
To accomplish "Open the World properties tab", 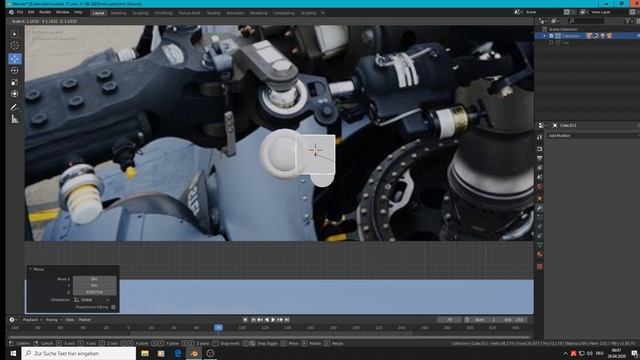I will click(540, 187).
